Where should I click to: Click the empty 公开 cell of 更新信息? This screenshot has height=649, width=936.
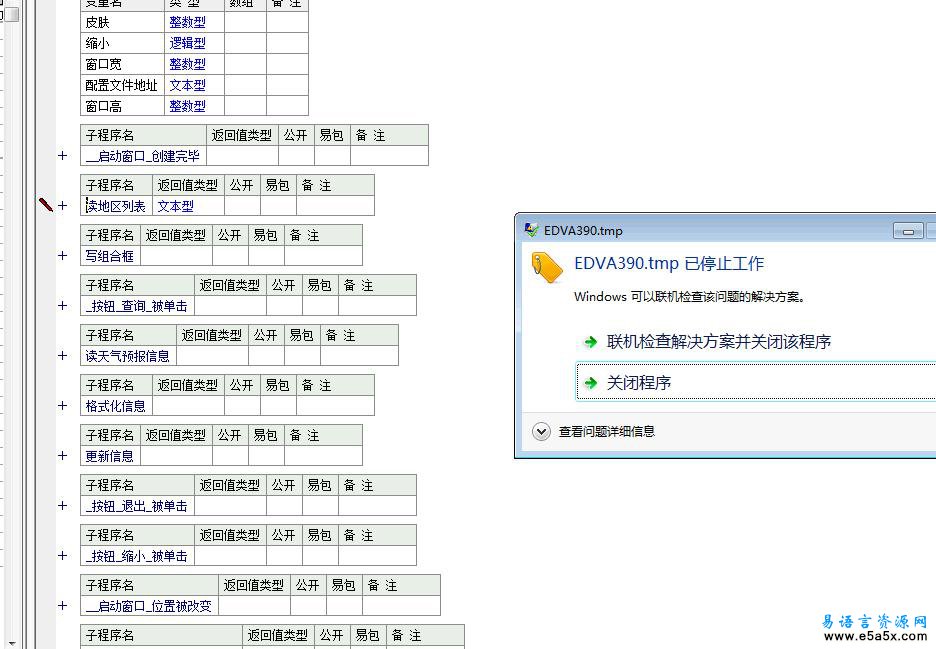230,456
